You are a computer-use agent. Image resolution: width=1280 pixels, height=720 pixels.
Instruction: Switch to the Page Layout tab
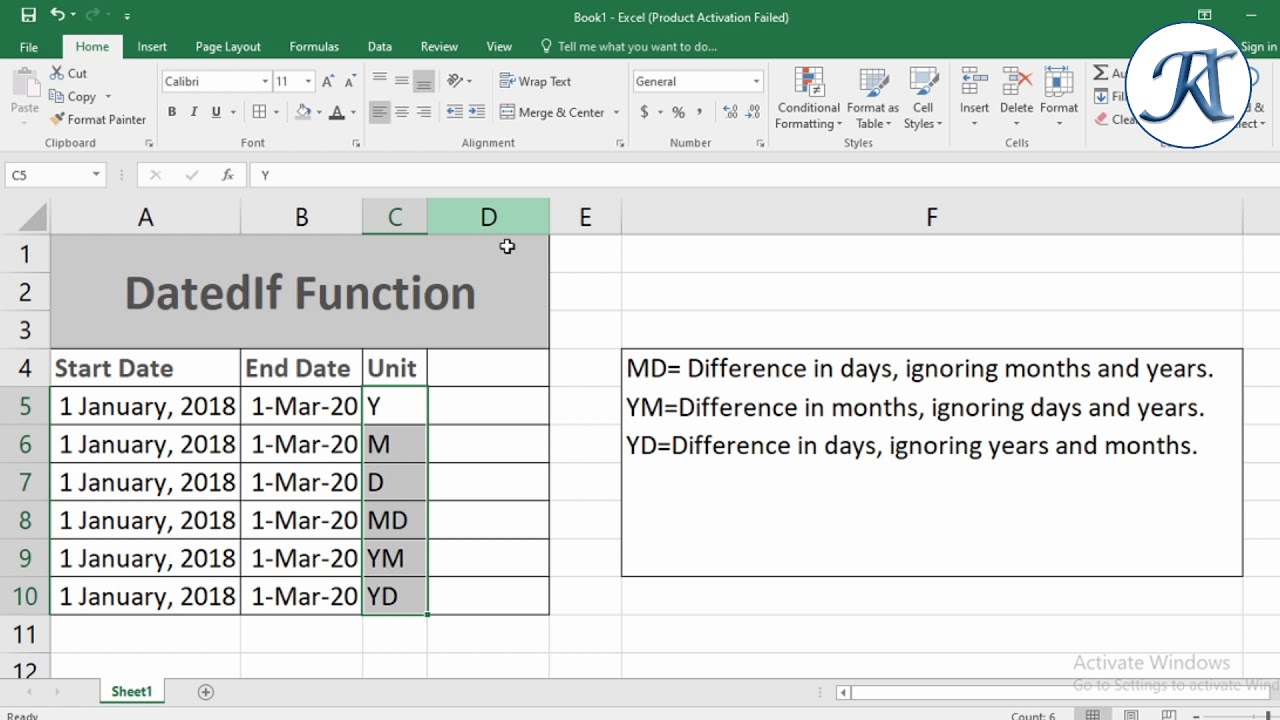(x=228, y=47)
